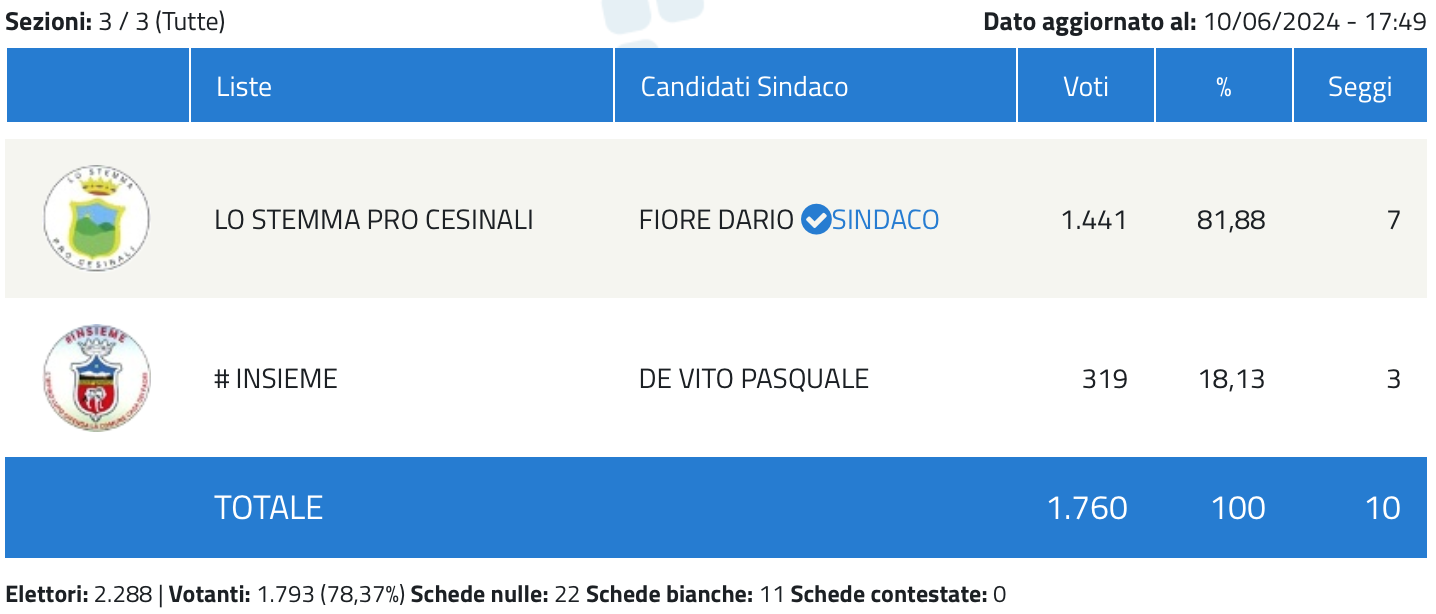The width and height of the screenshot is (1436, 614).
Task: Click the 81,88 percentage value
Action: pyautogui.click(x=1231, y=219)
